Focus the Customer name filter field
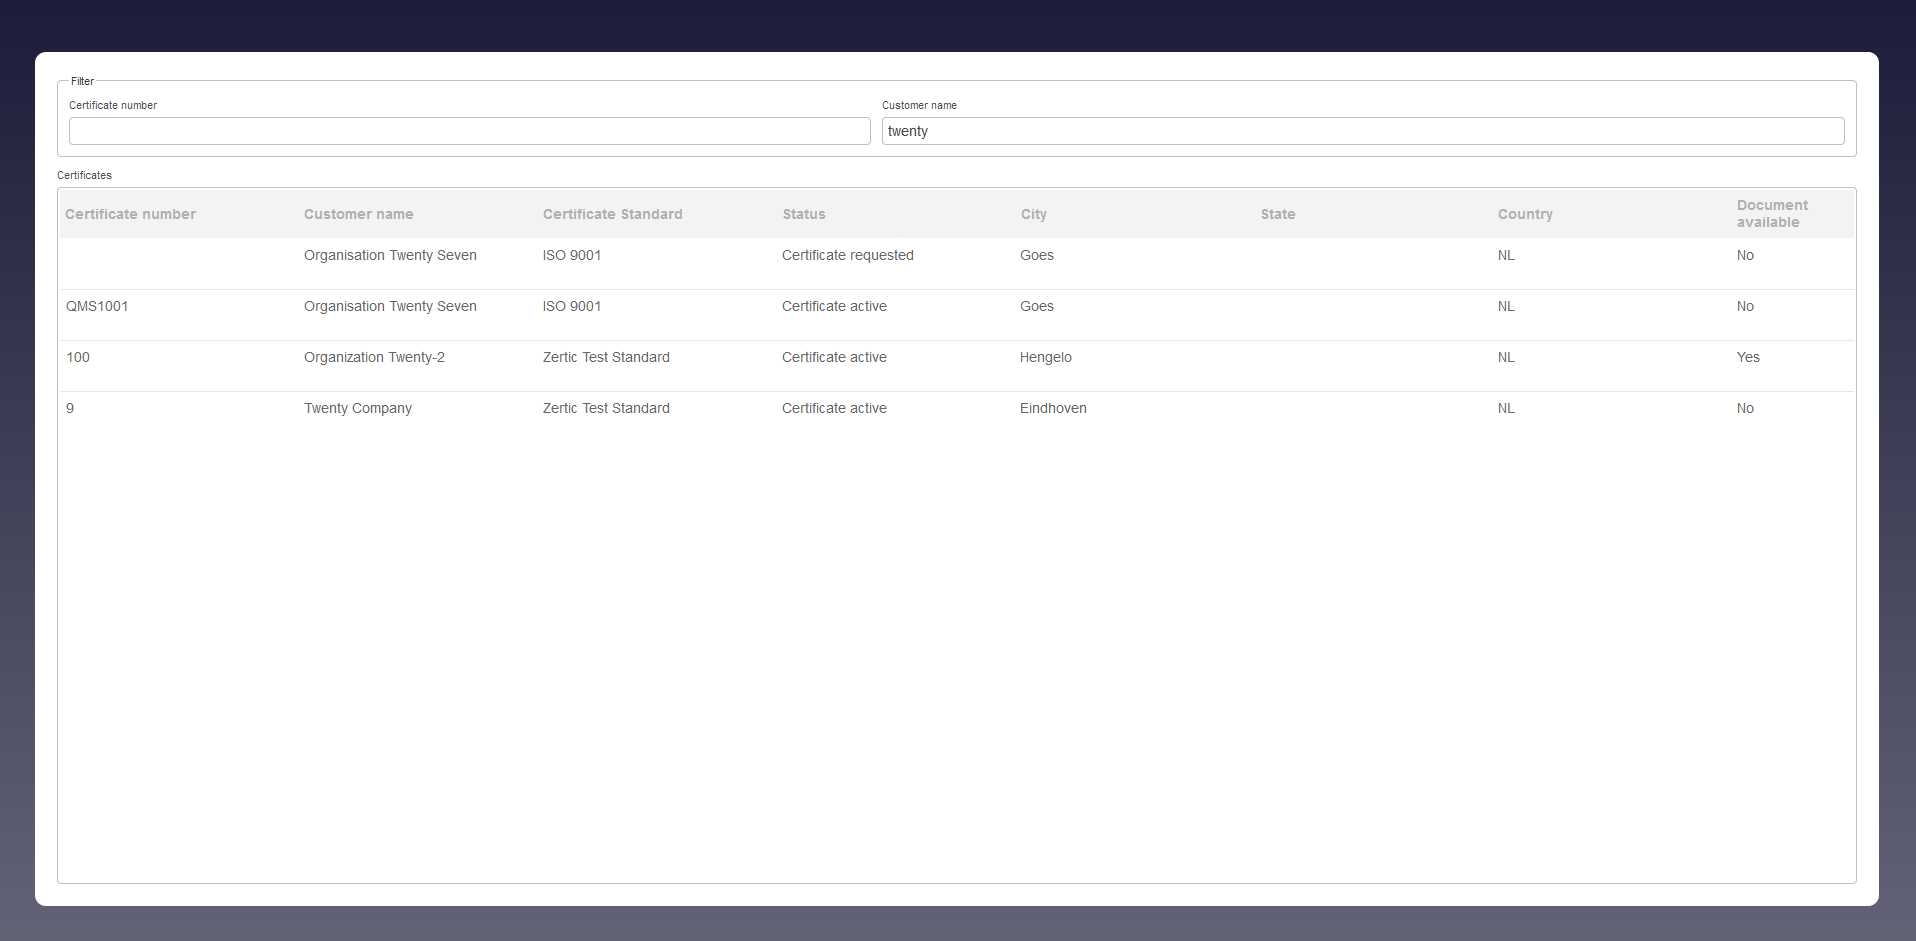Image resolution: width=1916 pixels, height=941 pixels. 1362,131
